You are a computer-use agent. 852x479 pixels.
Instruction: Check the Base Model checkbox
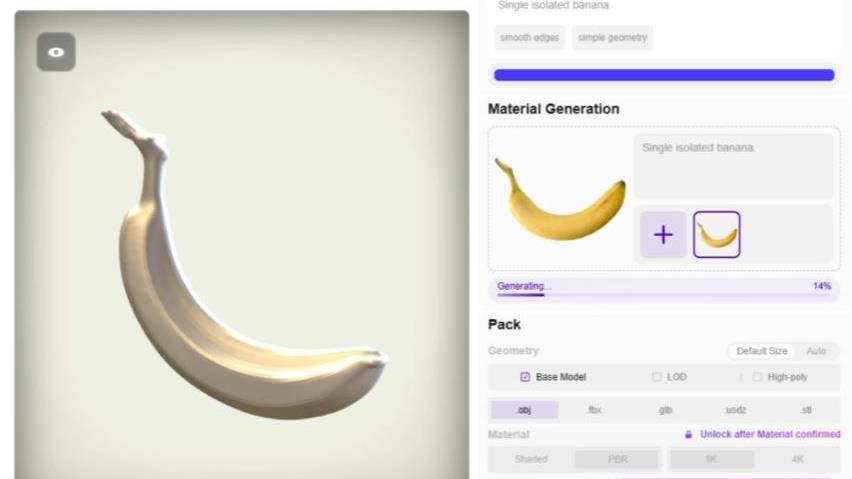pos(525,377)
